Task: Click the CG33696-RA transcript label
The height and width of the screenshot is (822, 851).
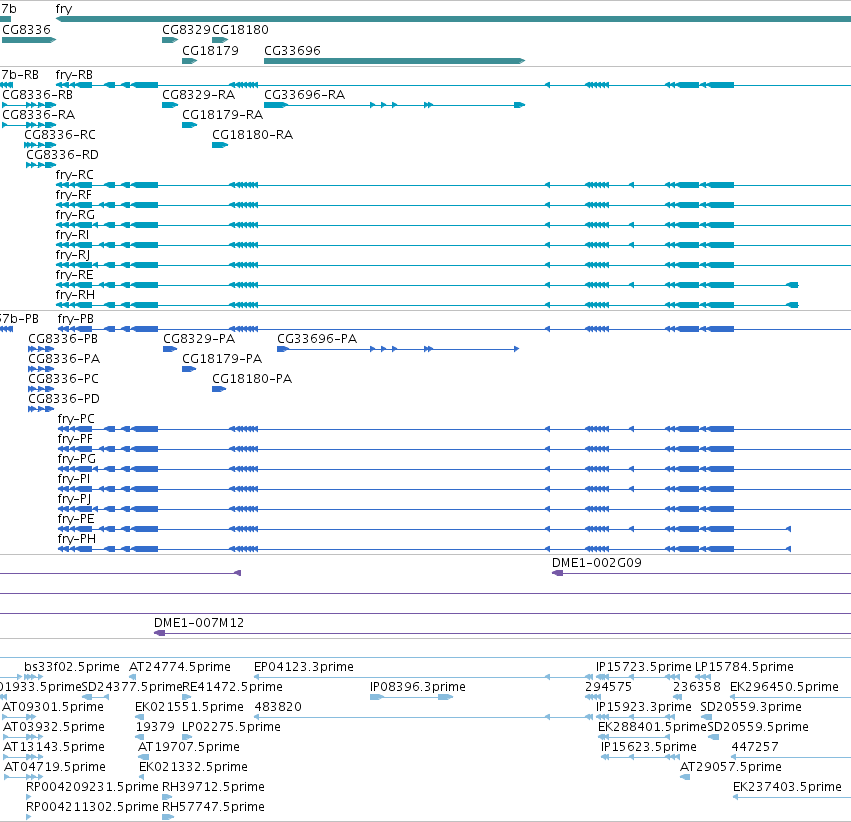Action: click(x=304, y=95)
